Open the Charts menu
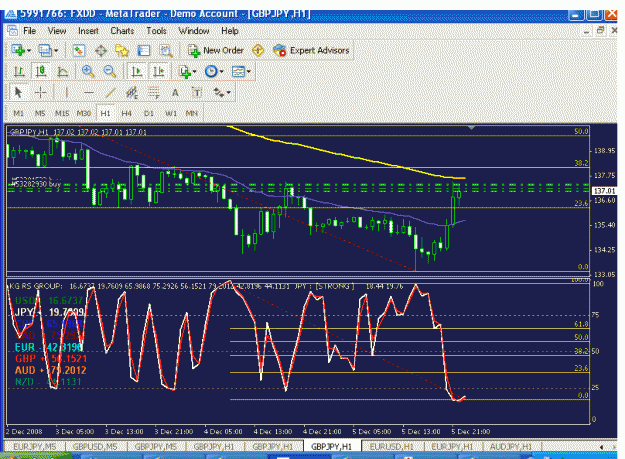 tap(122, 31)
